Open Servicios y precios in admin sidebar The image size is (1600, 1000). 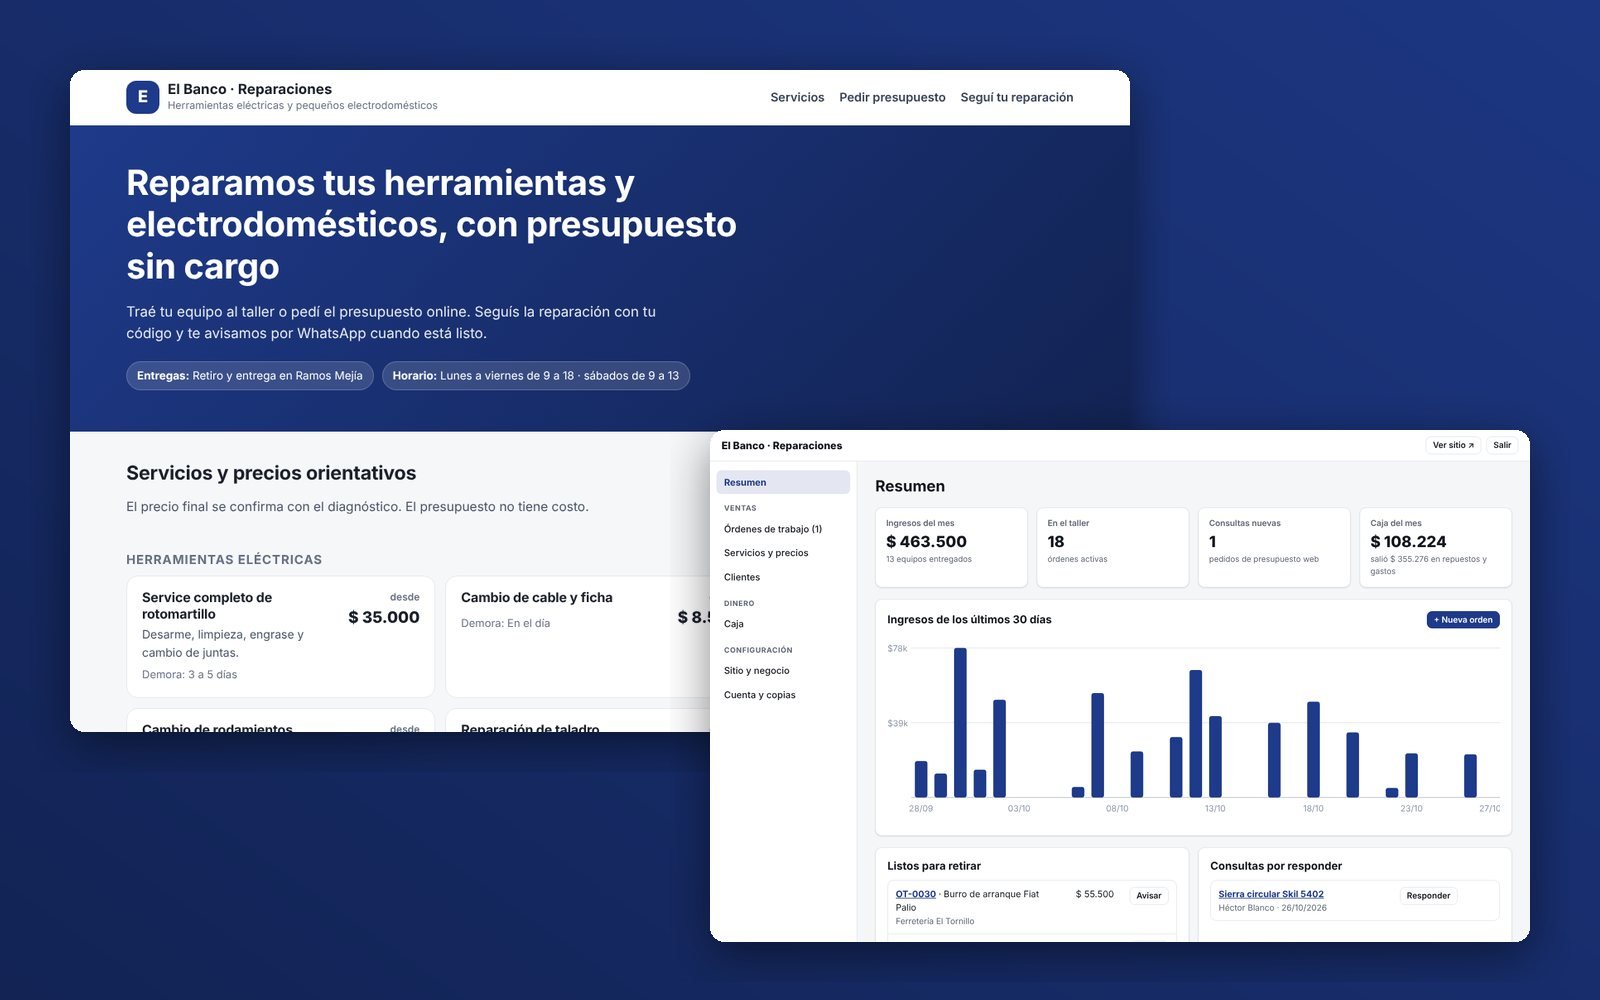pyautogui.click(x=783, y=553)
